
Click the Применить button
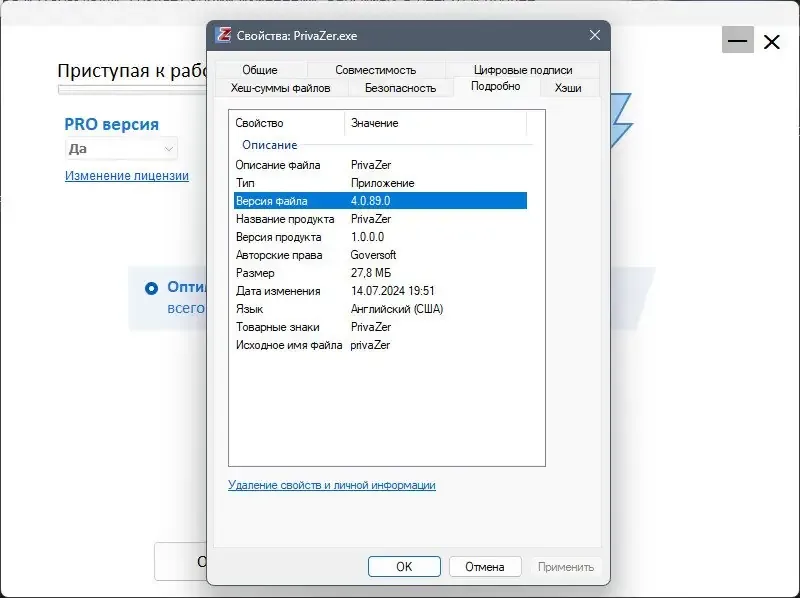point(565,565)
